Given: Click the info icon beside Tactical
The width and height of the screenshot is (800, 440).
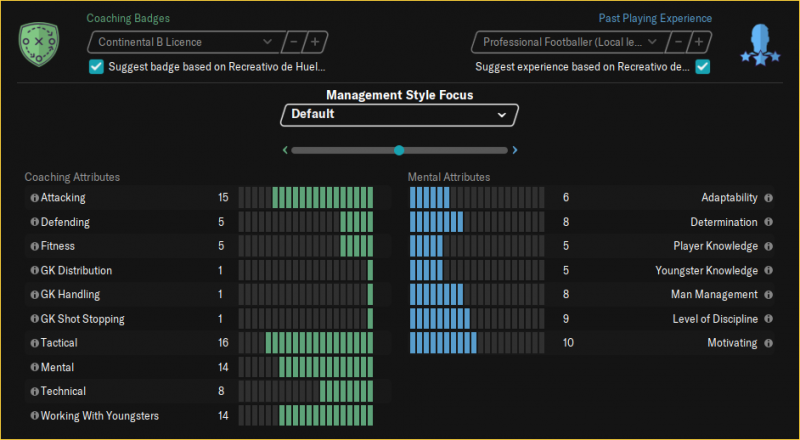Looking at the screenshot, I should 35,343.
